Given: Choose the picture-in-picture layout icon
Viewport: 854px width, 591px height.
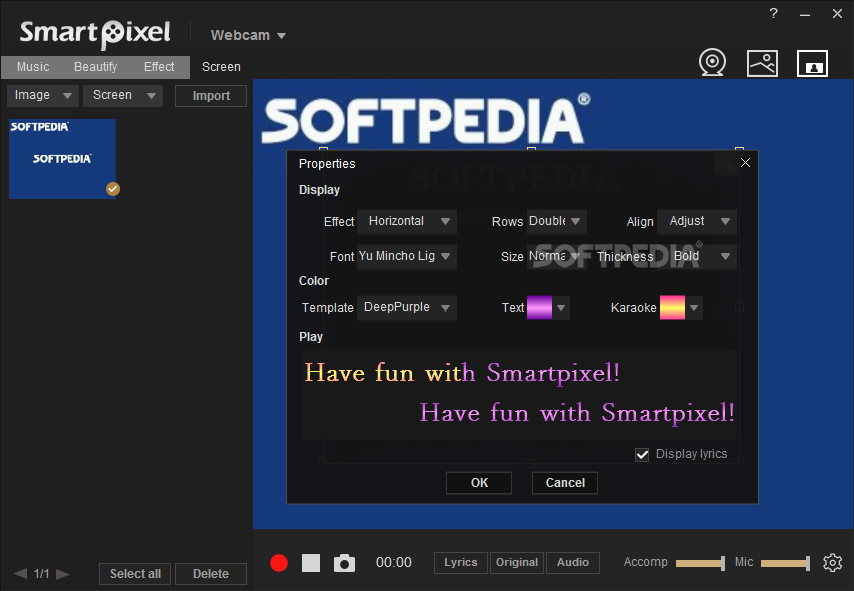Looking at the screenshot, I should click(812, 63).
